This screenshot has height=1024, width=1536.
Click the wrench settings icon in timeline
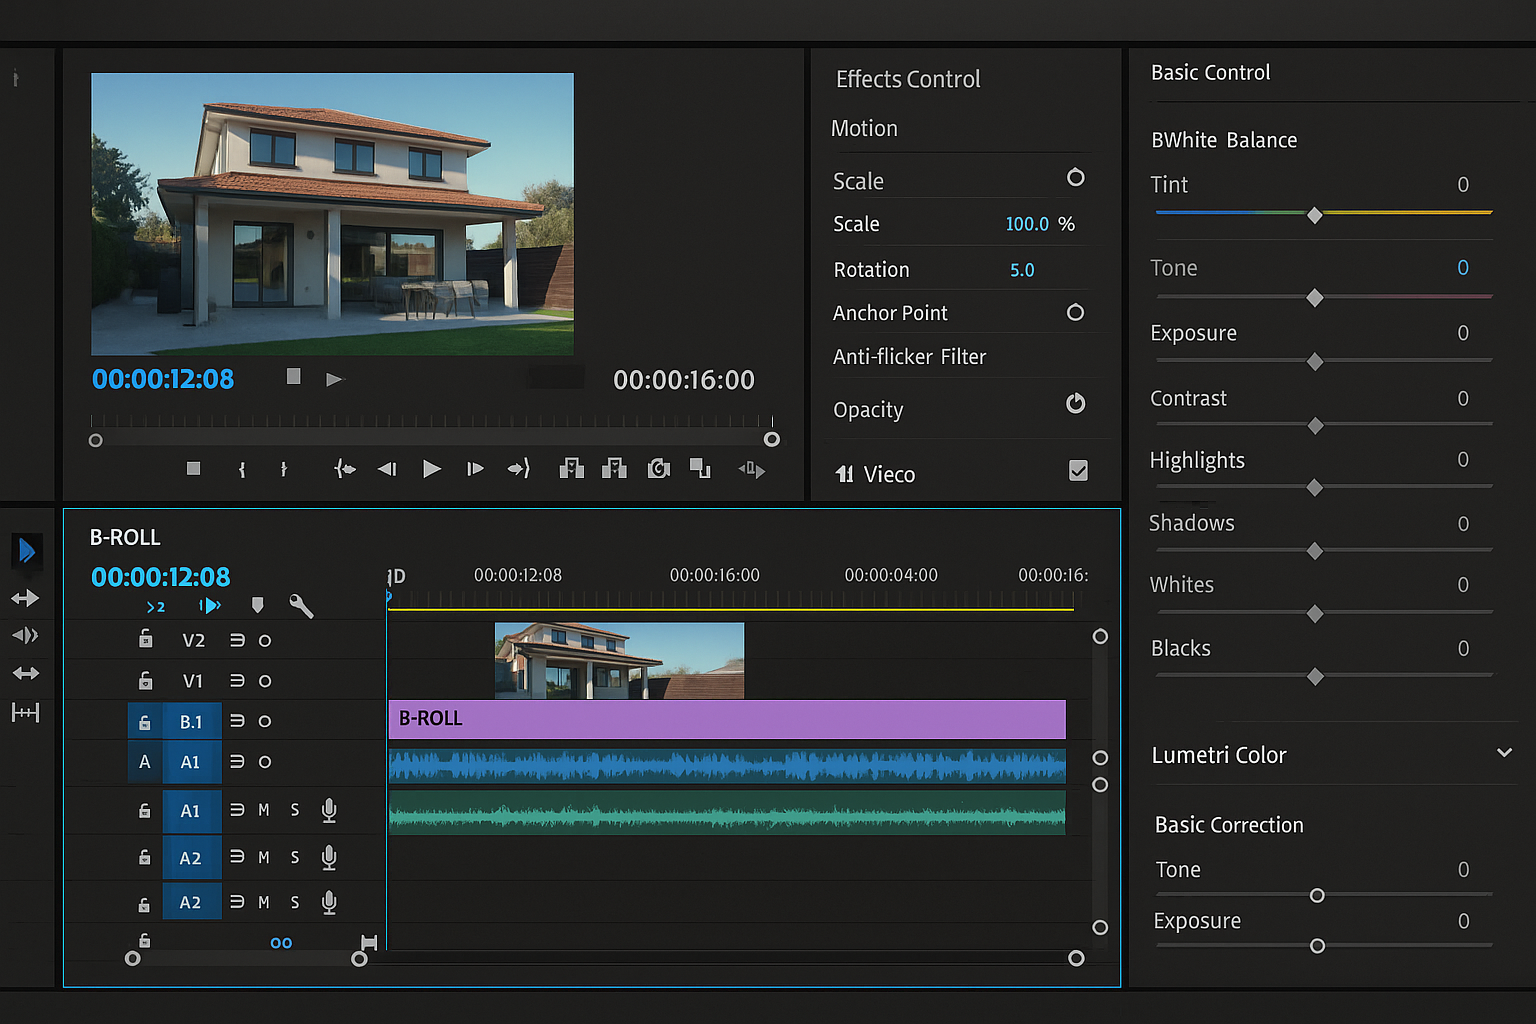click(301, 606)
